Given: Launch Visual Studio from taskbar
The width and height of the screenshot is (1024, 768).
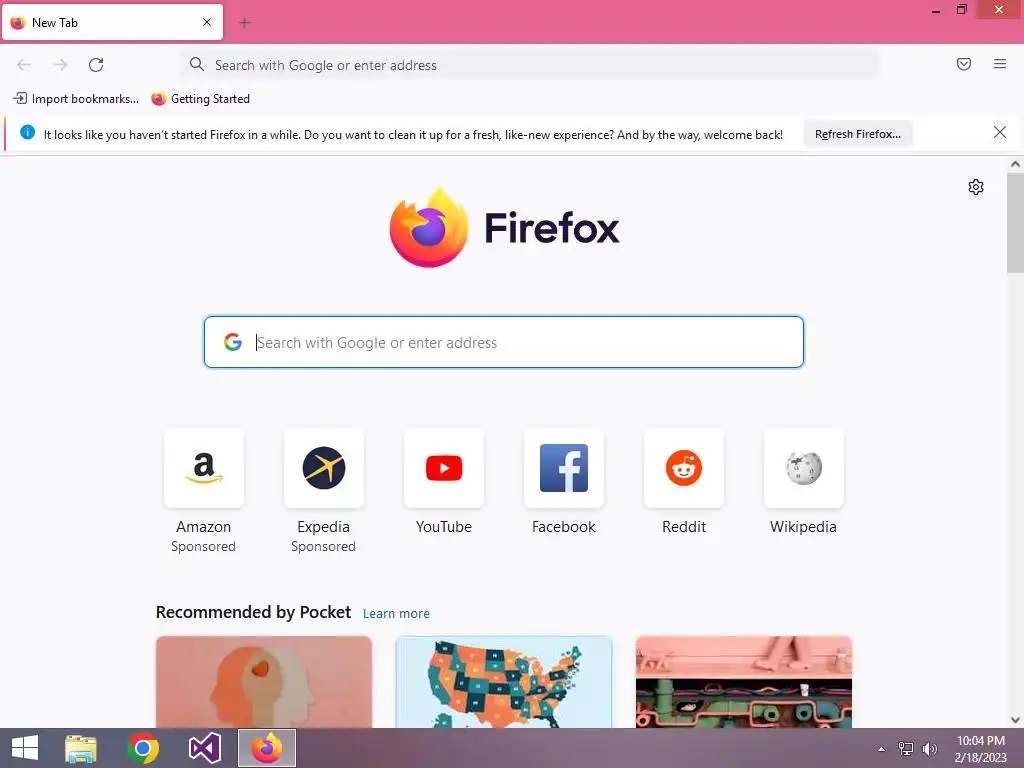Looking at the screenshot, I should (204, 748).
